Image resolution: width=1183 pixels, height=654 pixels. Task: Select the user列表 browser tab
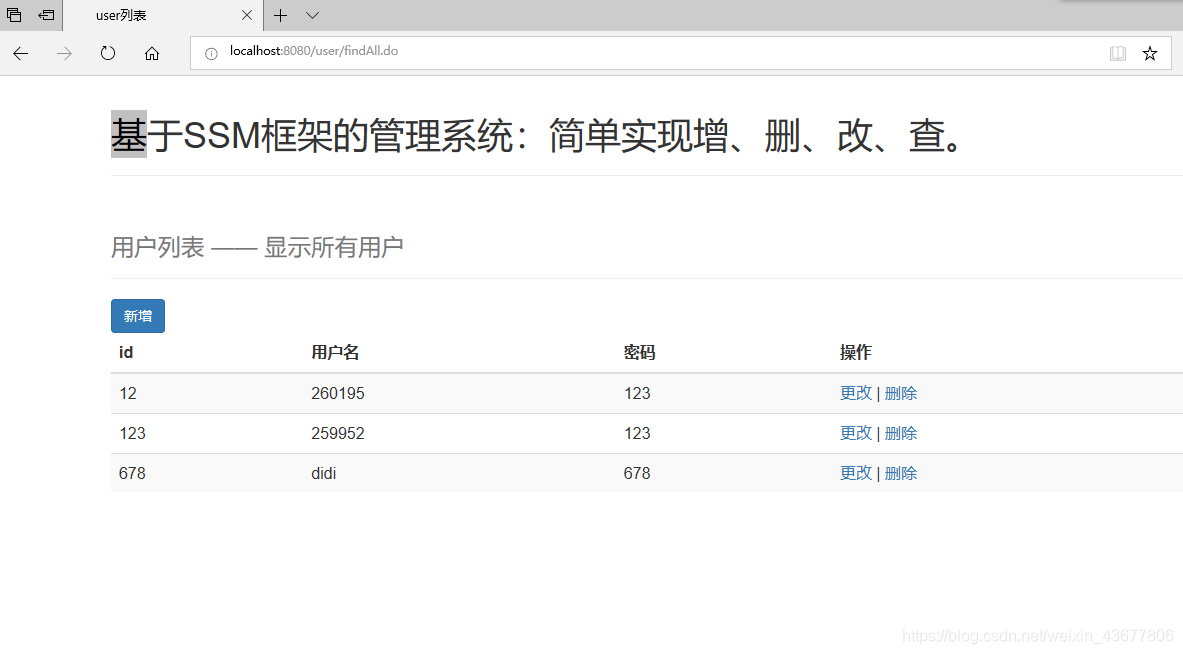click(x=164, y=15)
